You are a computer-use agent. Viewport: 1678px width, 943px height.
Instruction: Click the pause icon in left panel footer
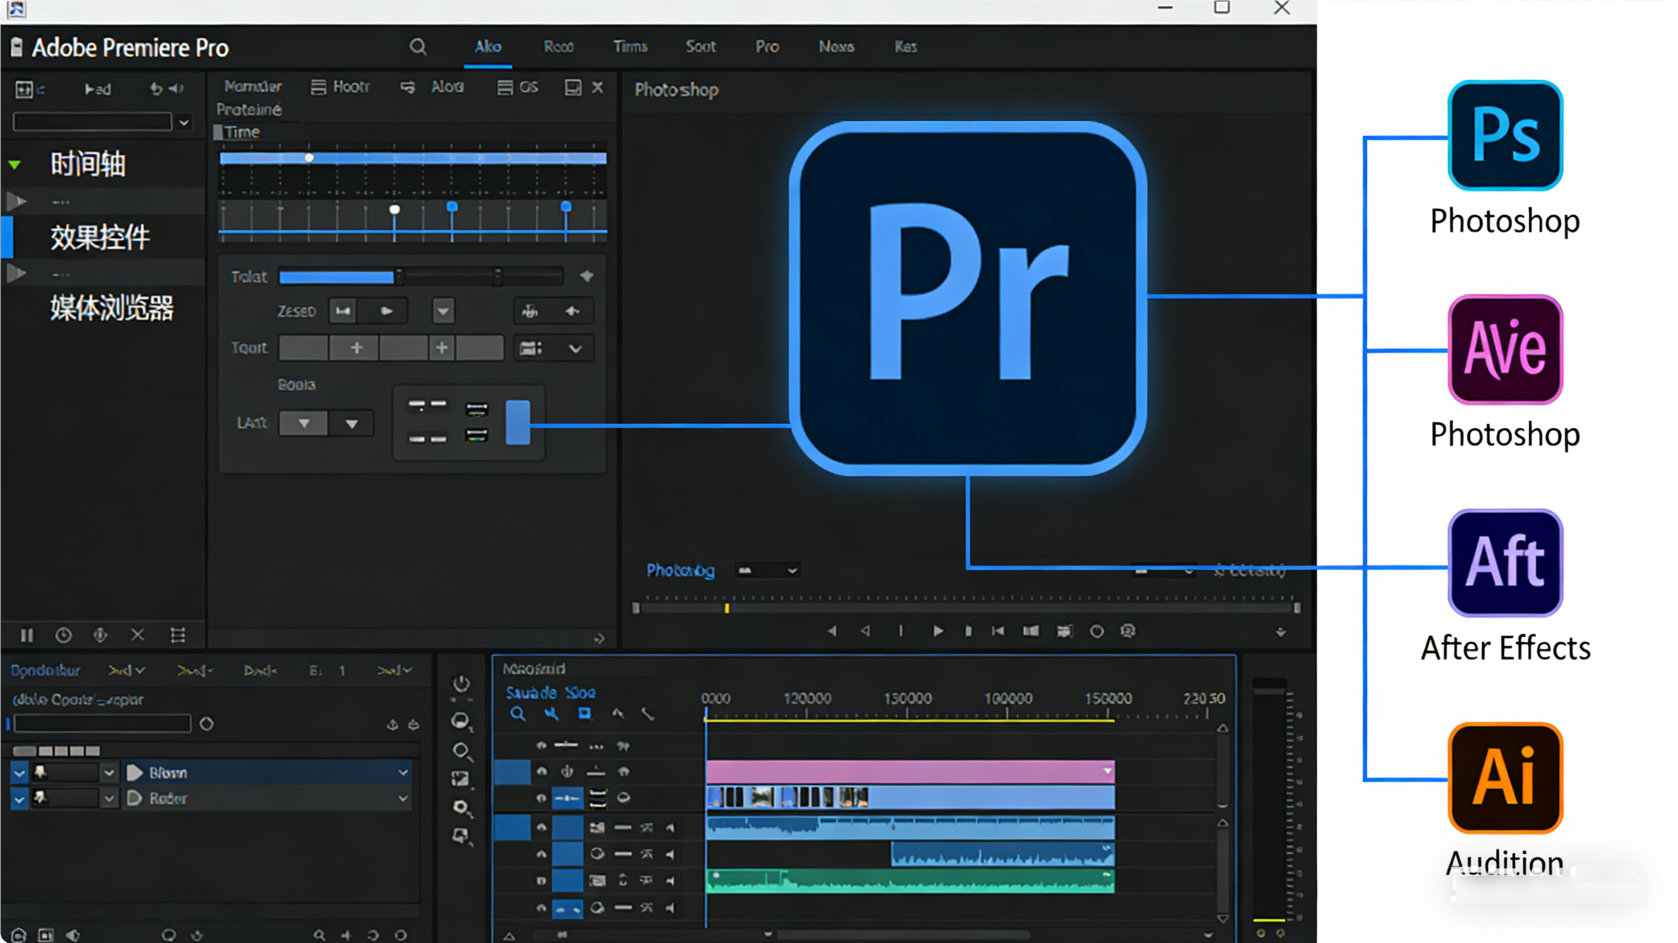pos(27,635)
